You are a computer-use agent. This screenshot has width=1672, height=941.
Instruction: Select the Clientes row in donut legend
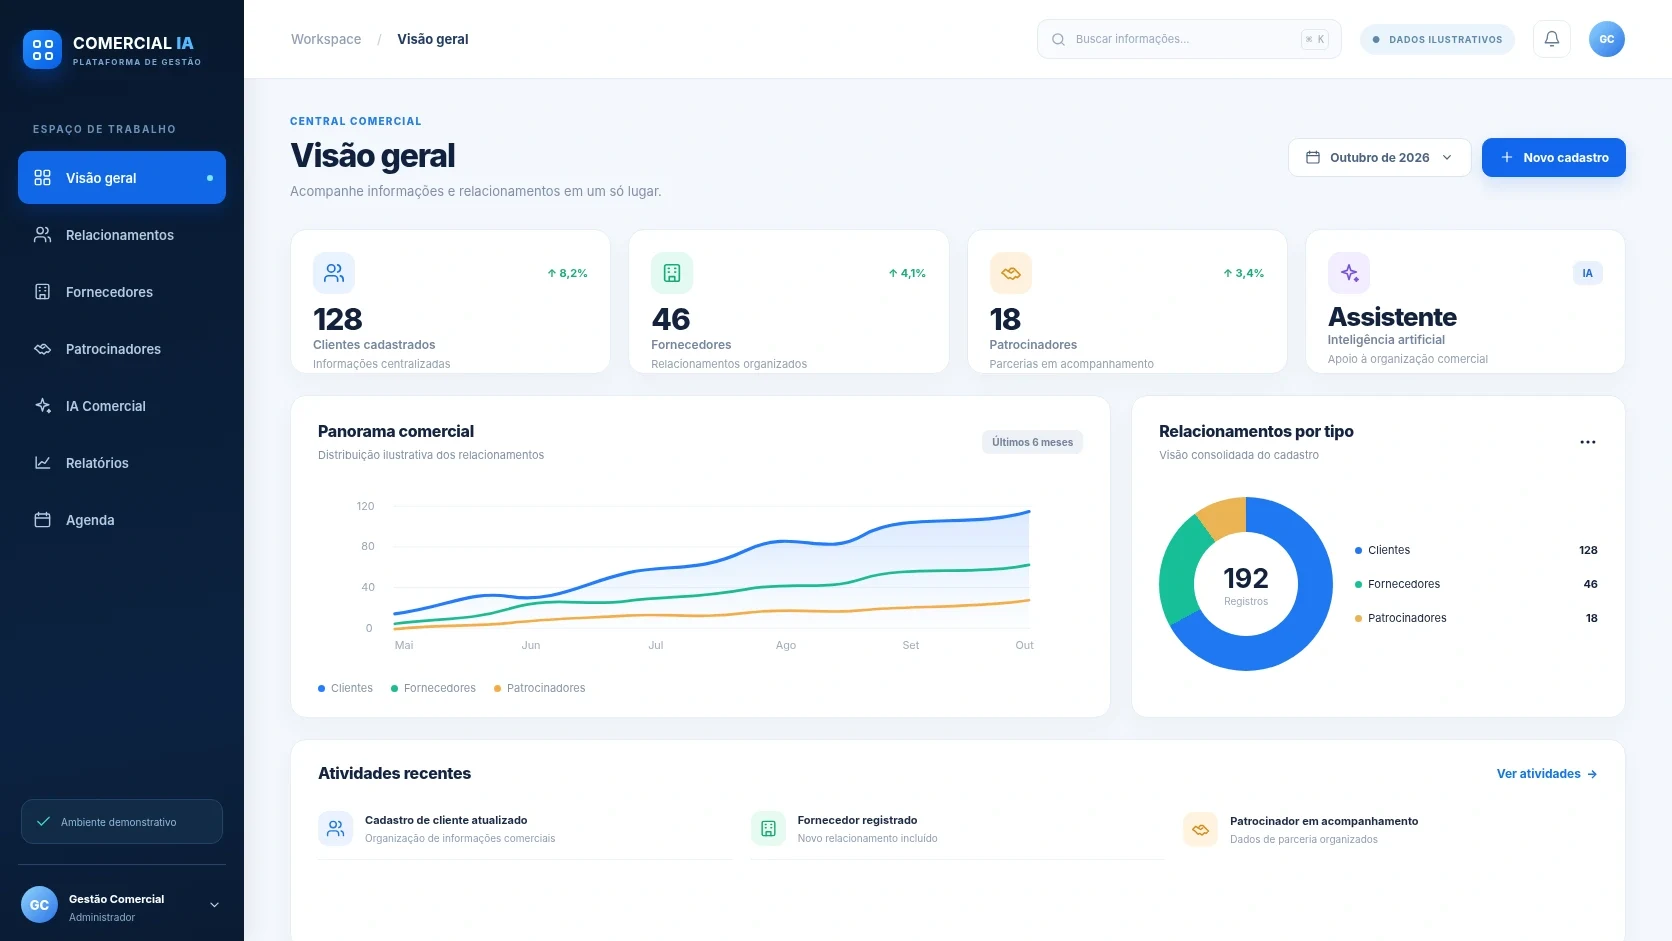point(1476,550)
